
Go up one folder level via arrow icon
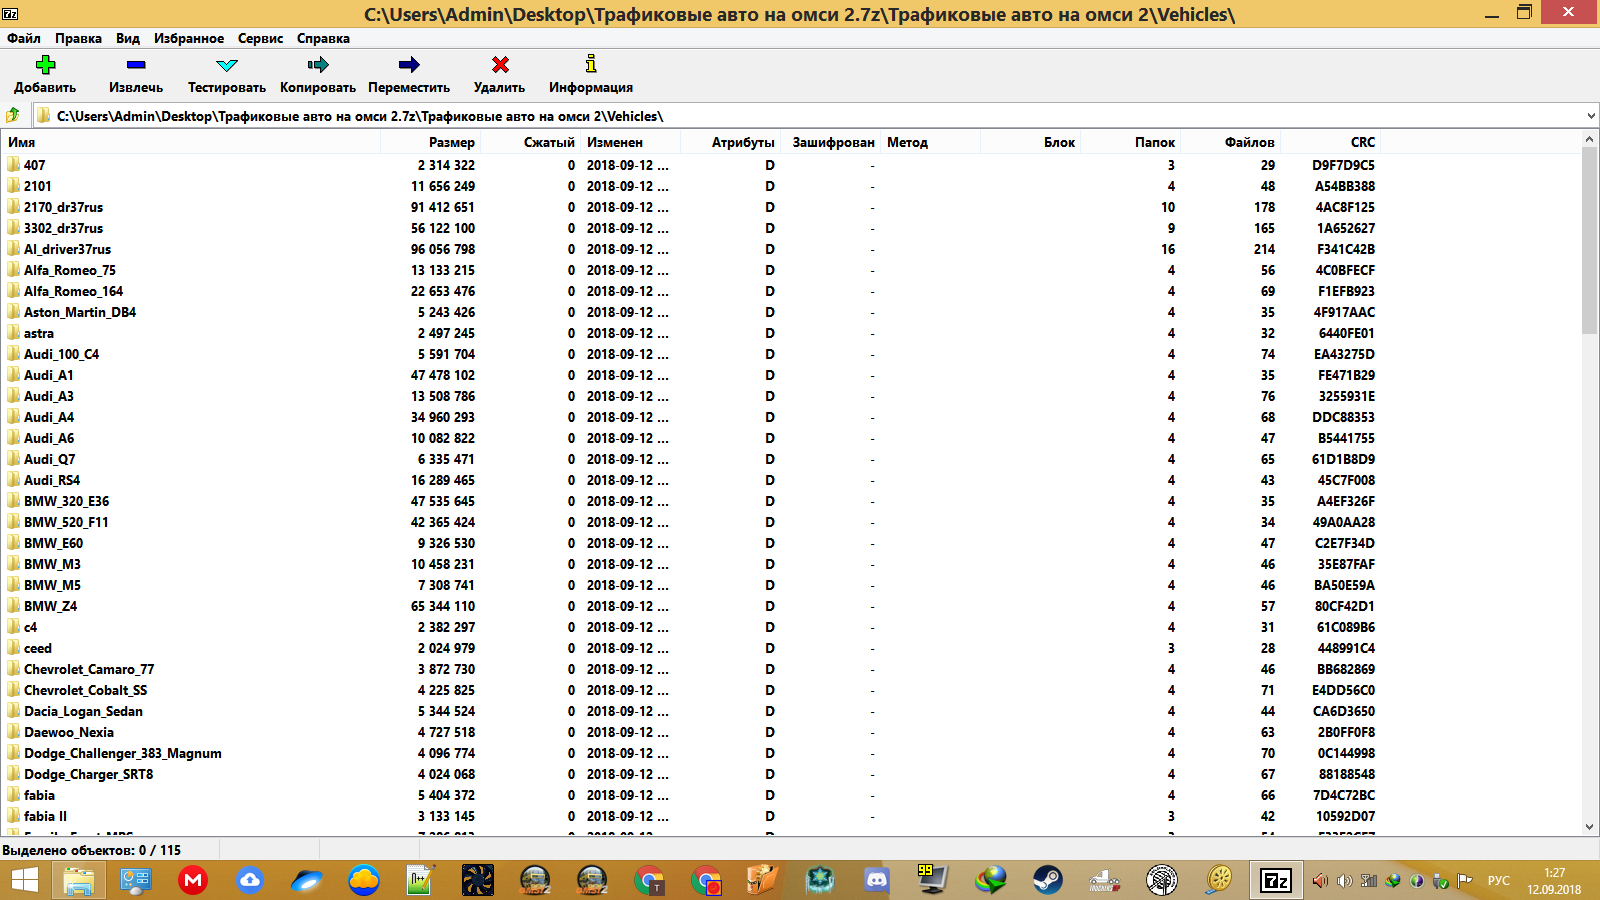(x=13, y=116)
